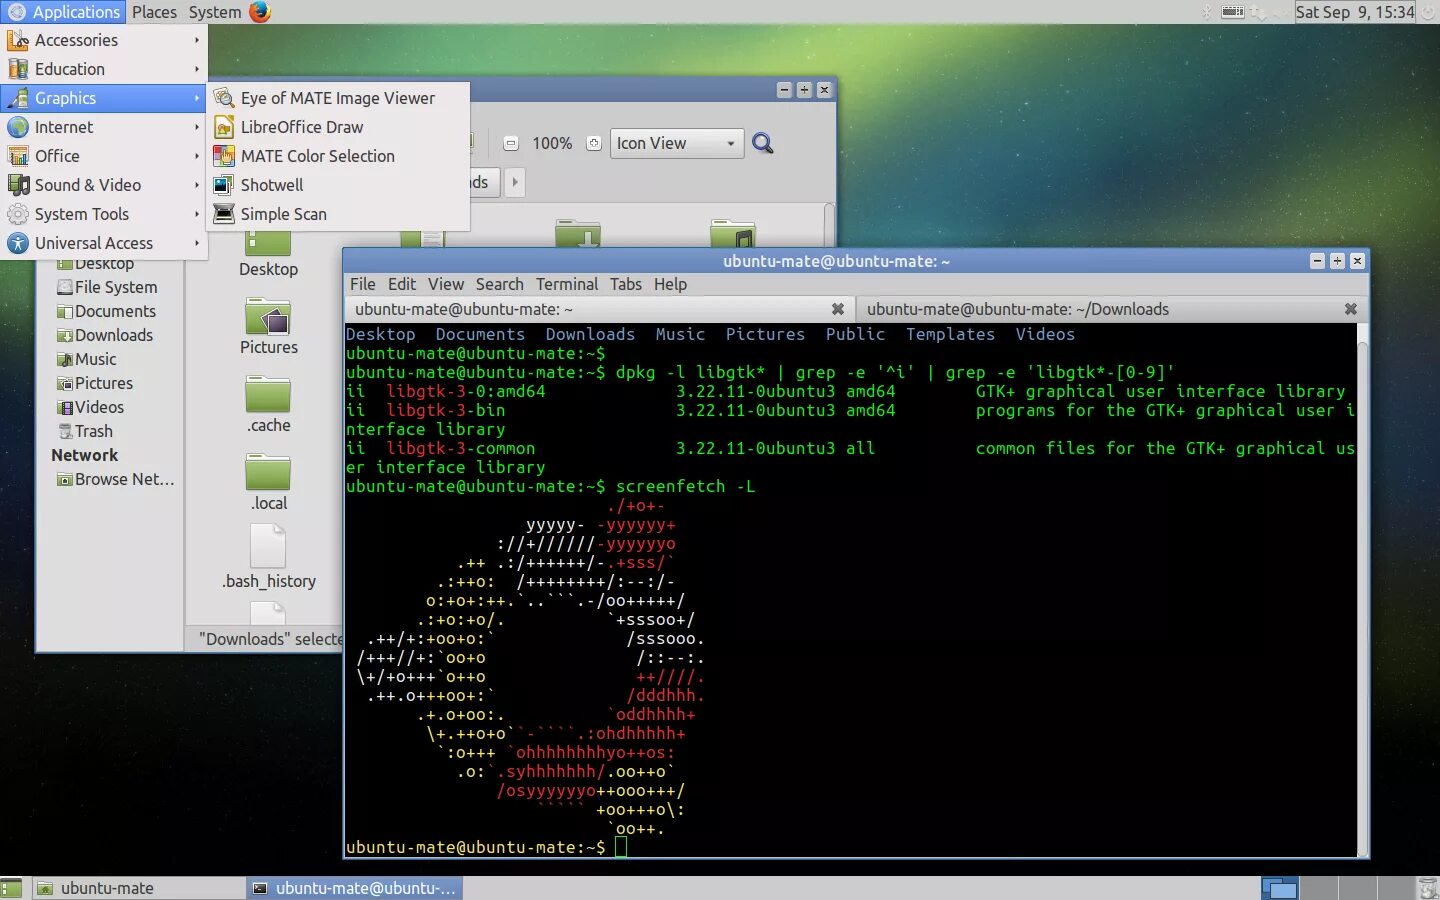Click the 100% zoom level label
Image resolution: width=1440 pixels, height=900 pixels.
(x=552, y=143)
